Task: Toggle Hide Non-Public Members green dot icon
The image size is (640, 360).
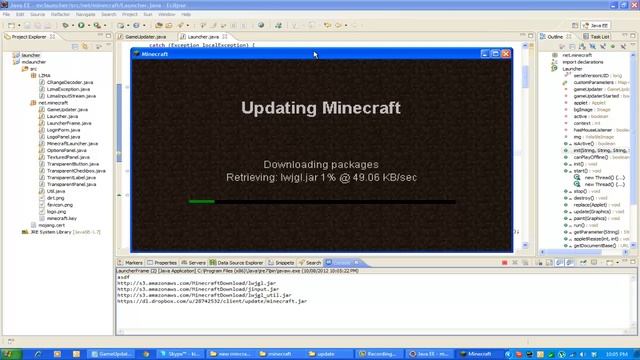Action: pyautogui.click(x=613, y=47)
